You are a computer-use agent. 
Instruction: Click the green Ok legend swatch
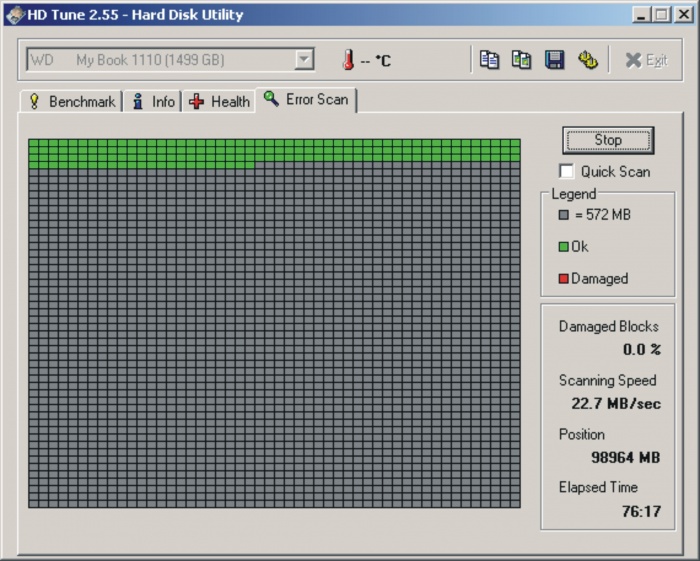563,246
